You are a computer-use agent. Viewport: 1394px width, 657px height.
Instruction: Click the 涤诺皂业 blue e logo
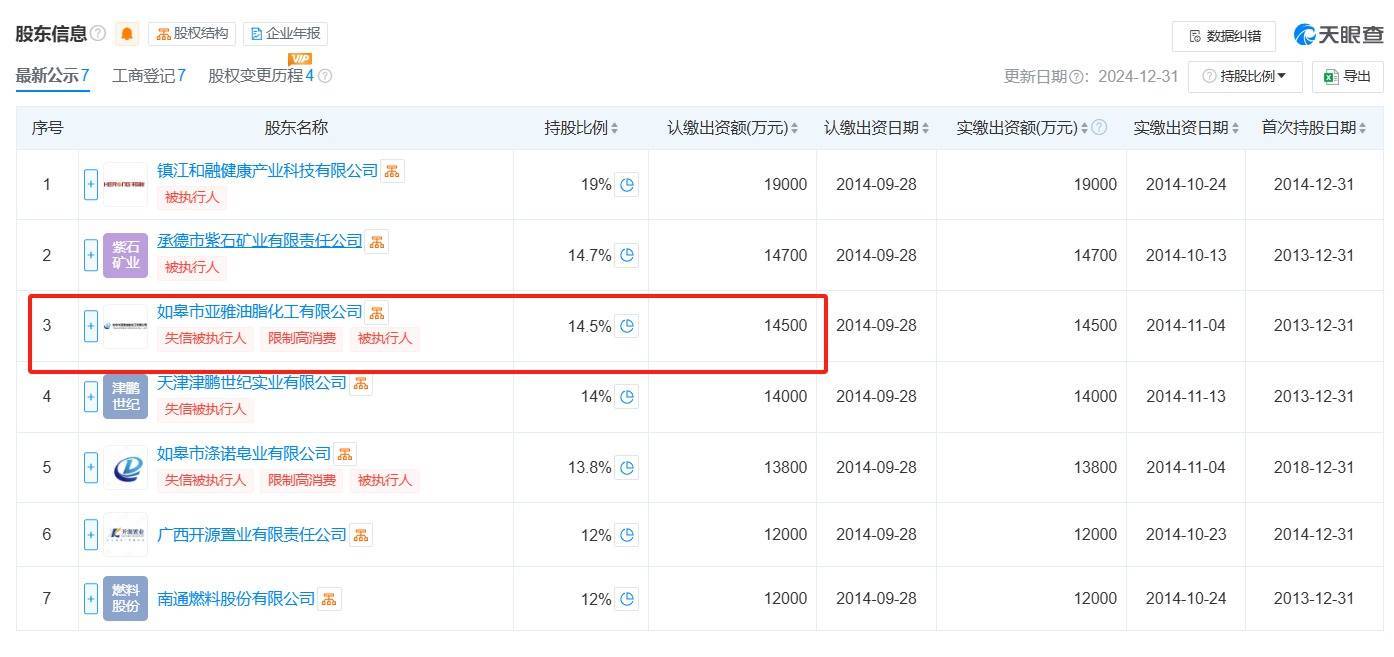(125, 468)
